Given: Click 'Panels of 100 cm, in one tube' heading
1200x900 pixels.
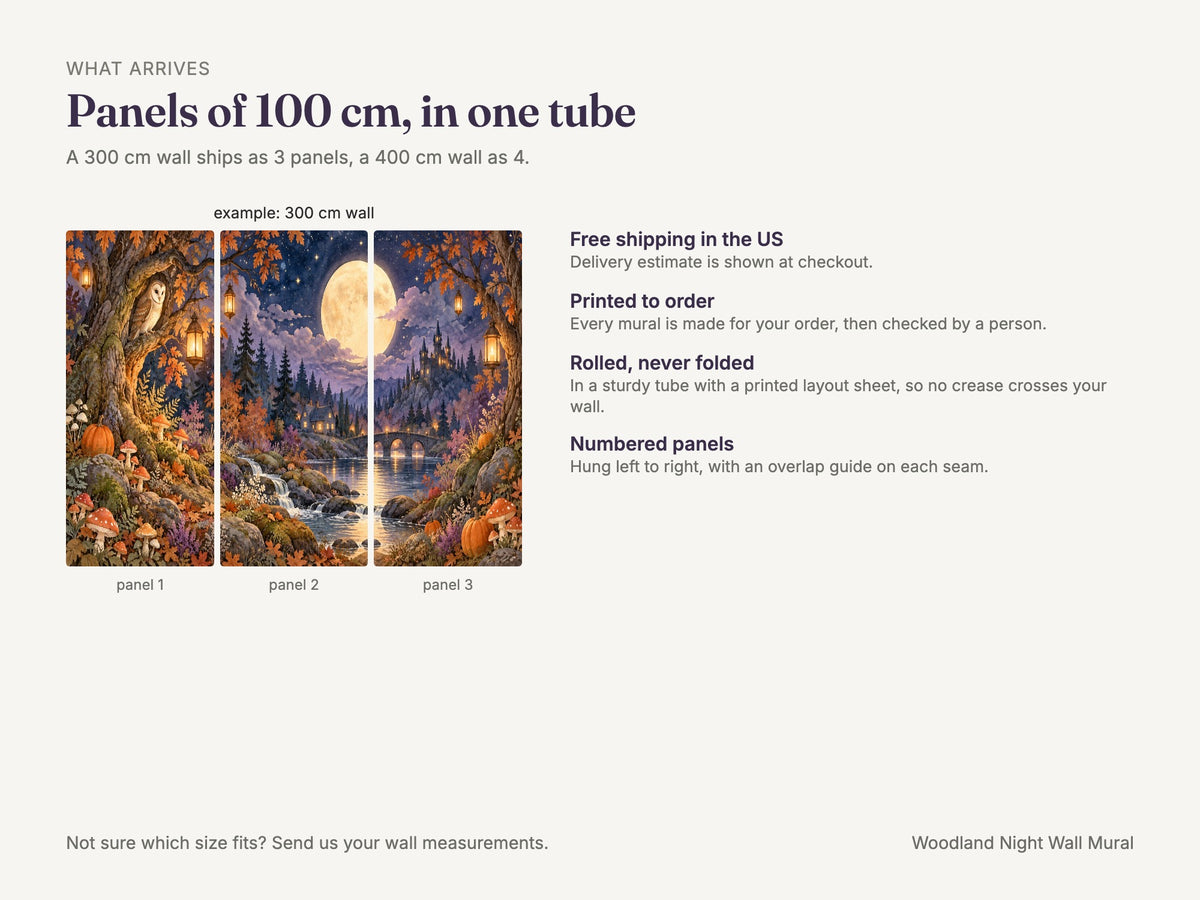Looking at the screenshot, I should (351, 111).
